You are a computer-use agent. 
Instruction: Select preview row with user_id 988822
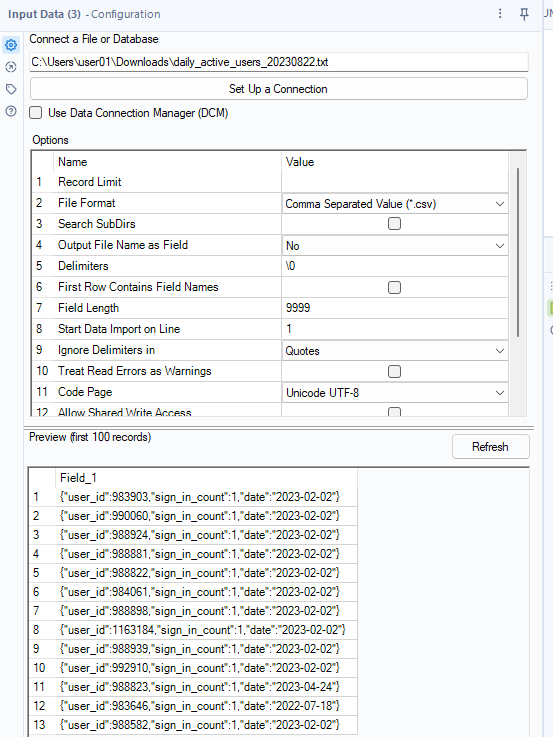click(193, 573)
